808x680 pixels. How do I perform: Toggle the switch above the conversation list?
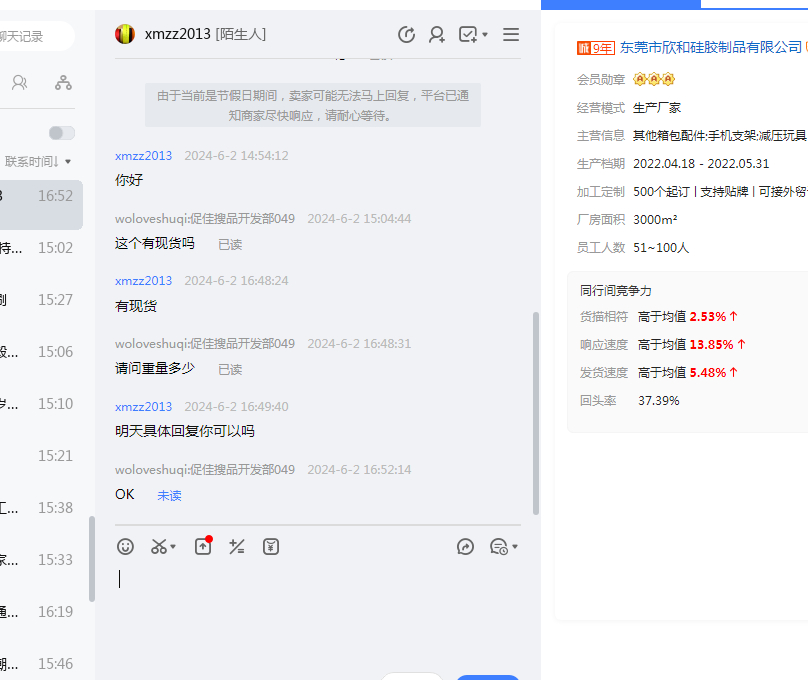62,133
